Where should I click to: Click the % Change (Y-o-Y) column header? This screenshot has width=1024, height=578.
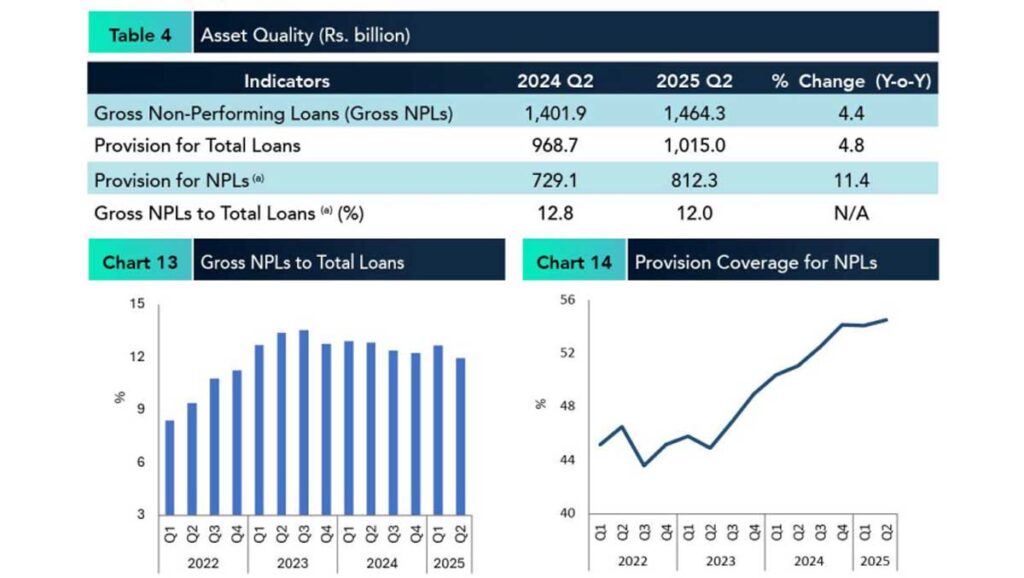pyautogui.click(x=851, y=81)
